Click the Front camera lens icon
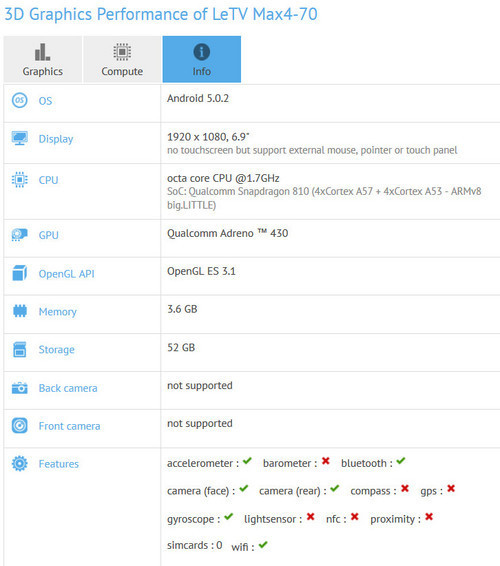 pyautogui.click(x=19, y=426)
